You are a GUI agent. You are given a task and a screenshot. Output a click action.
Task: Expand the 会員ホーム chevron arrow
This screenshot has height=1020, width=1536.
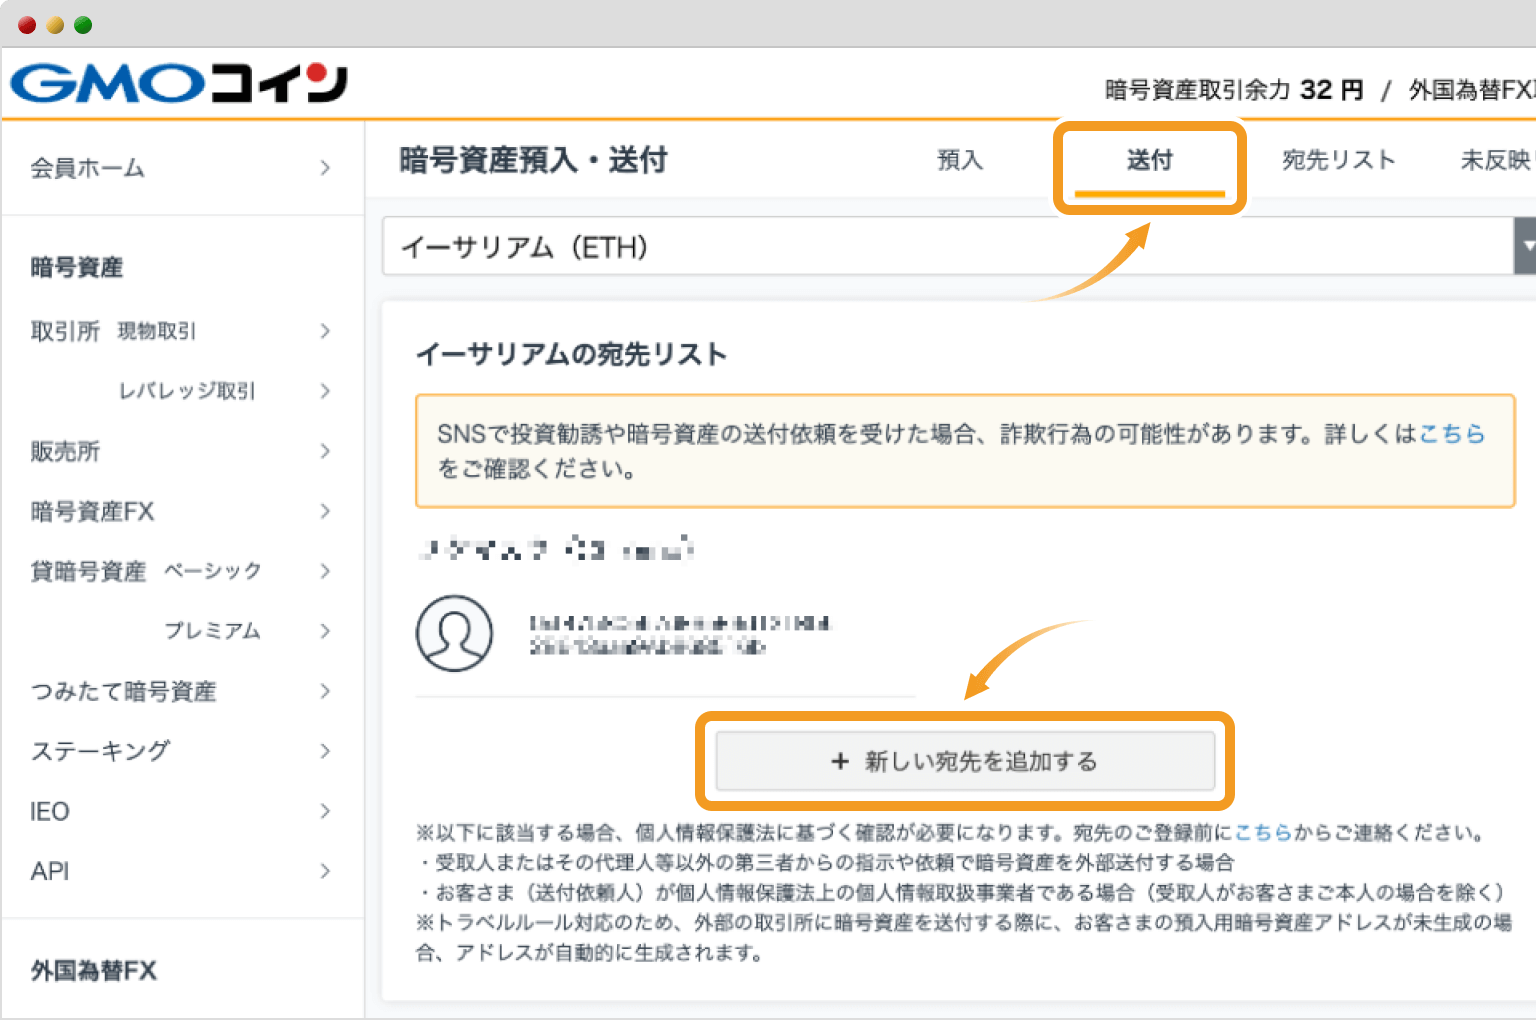coord(325,168)
